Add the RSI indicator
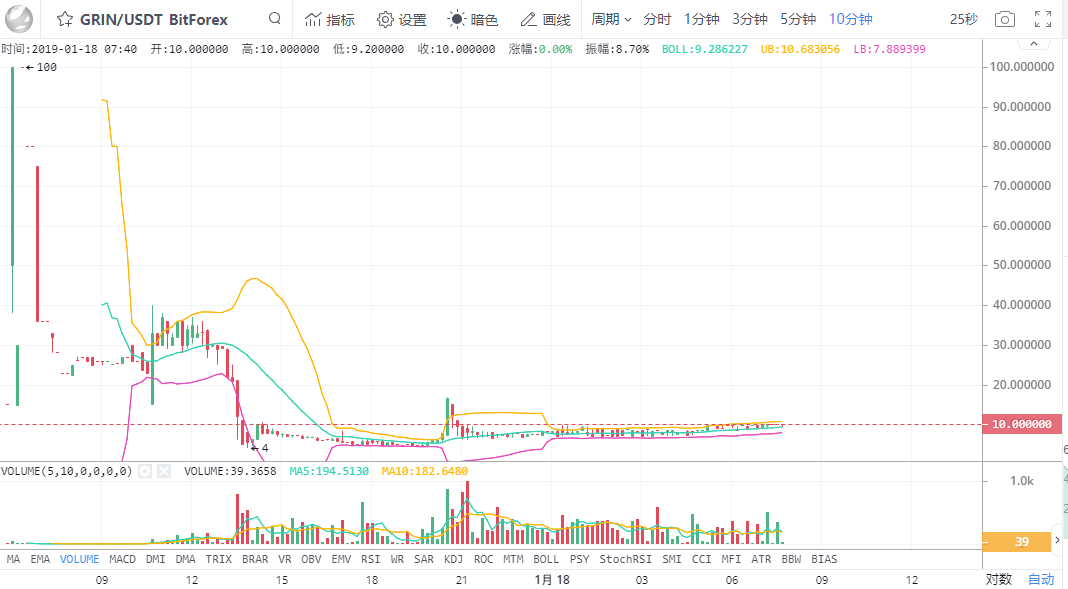 (371, 559)
